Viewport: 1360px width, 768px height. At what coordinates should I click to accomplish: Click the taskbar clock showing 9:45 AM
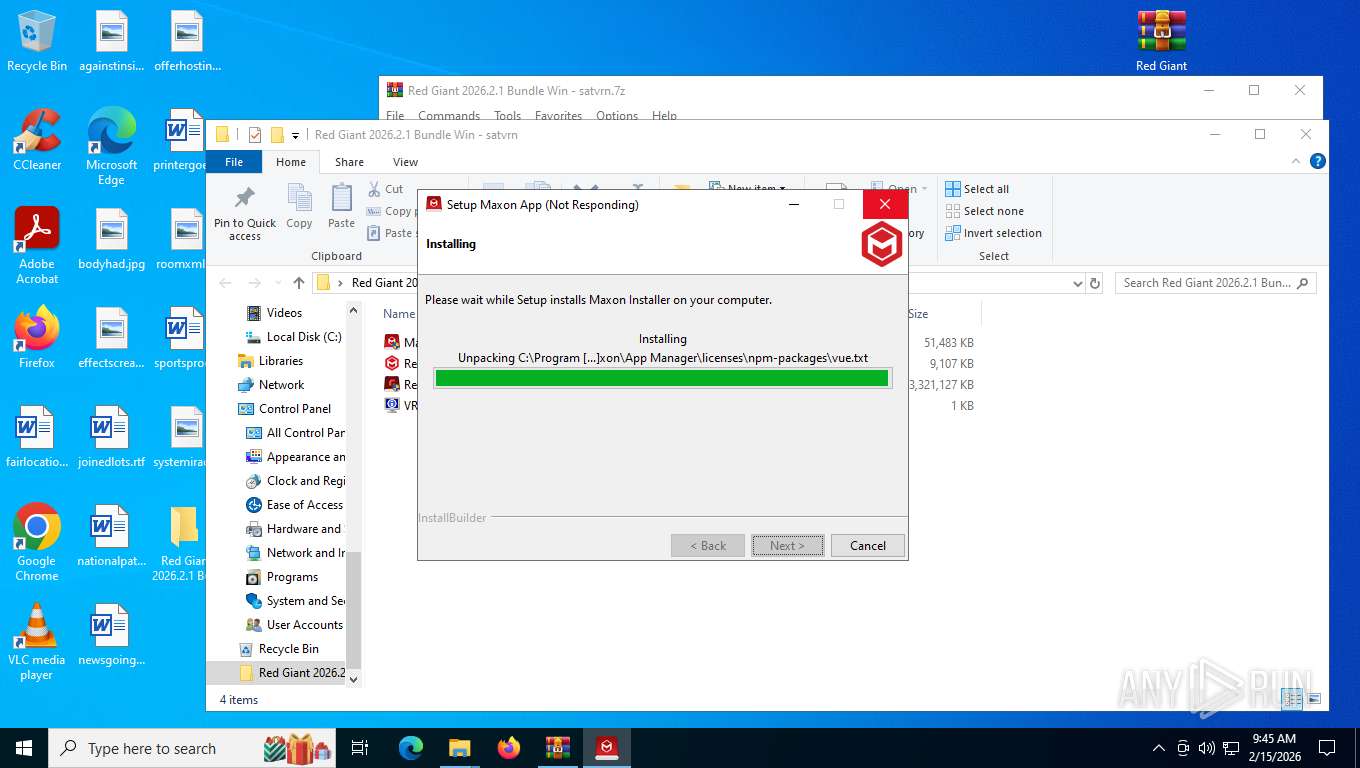[x=1274, y=748]
